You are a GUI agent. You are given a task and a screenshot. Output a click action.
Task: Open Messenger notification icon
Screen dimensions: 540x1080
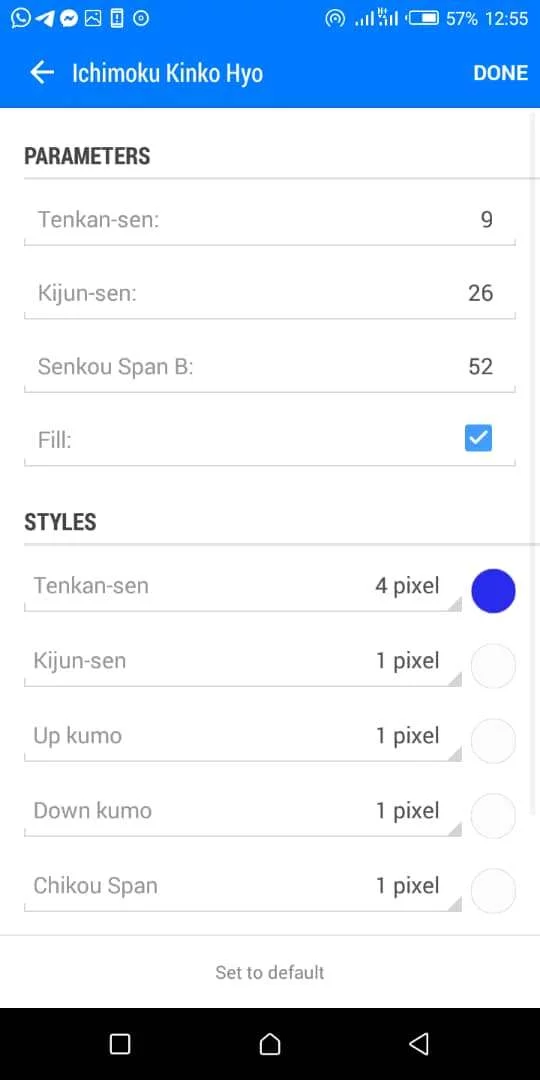click(68, 19)
